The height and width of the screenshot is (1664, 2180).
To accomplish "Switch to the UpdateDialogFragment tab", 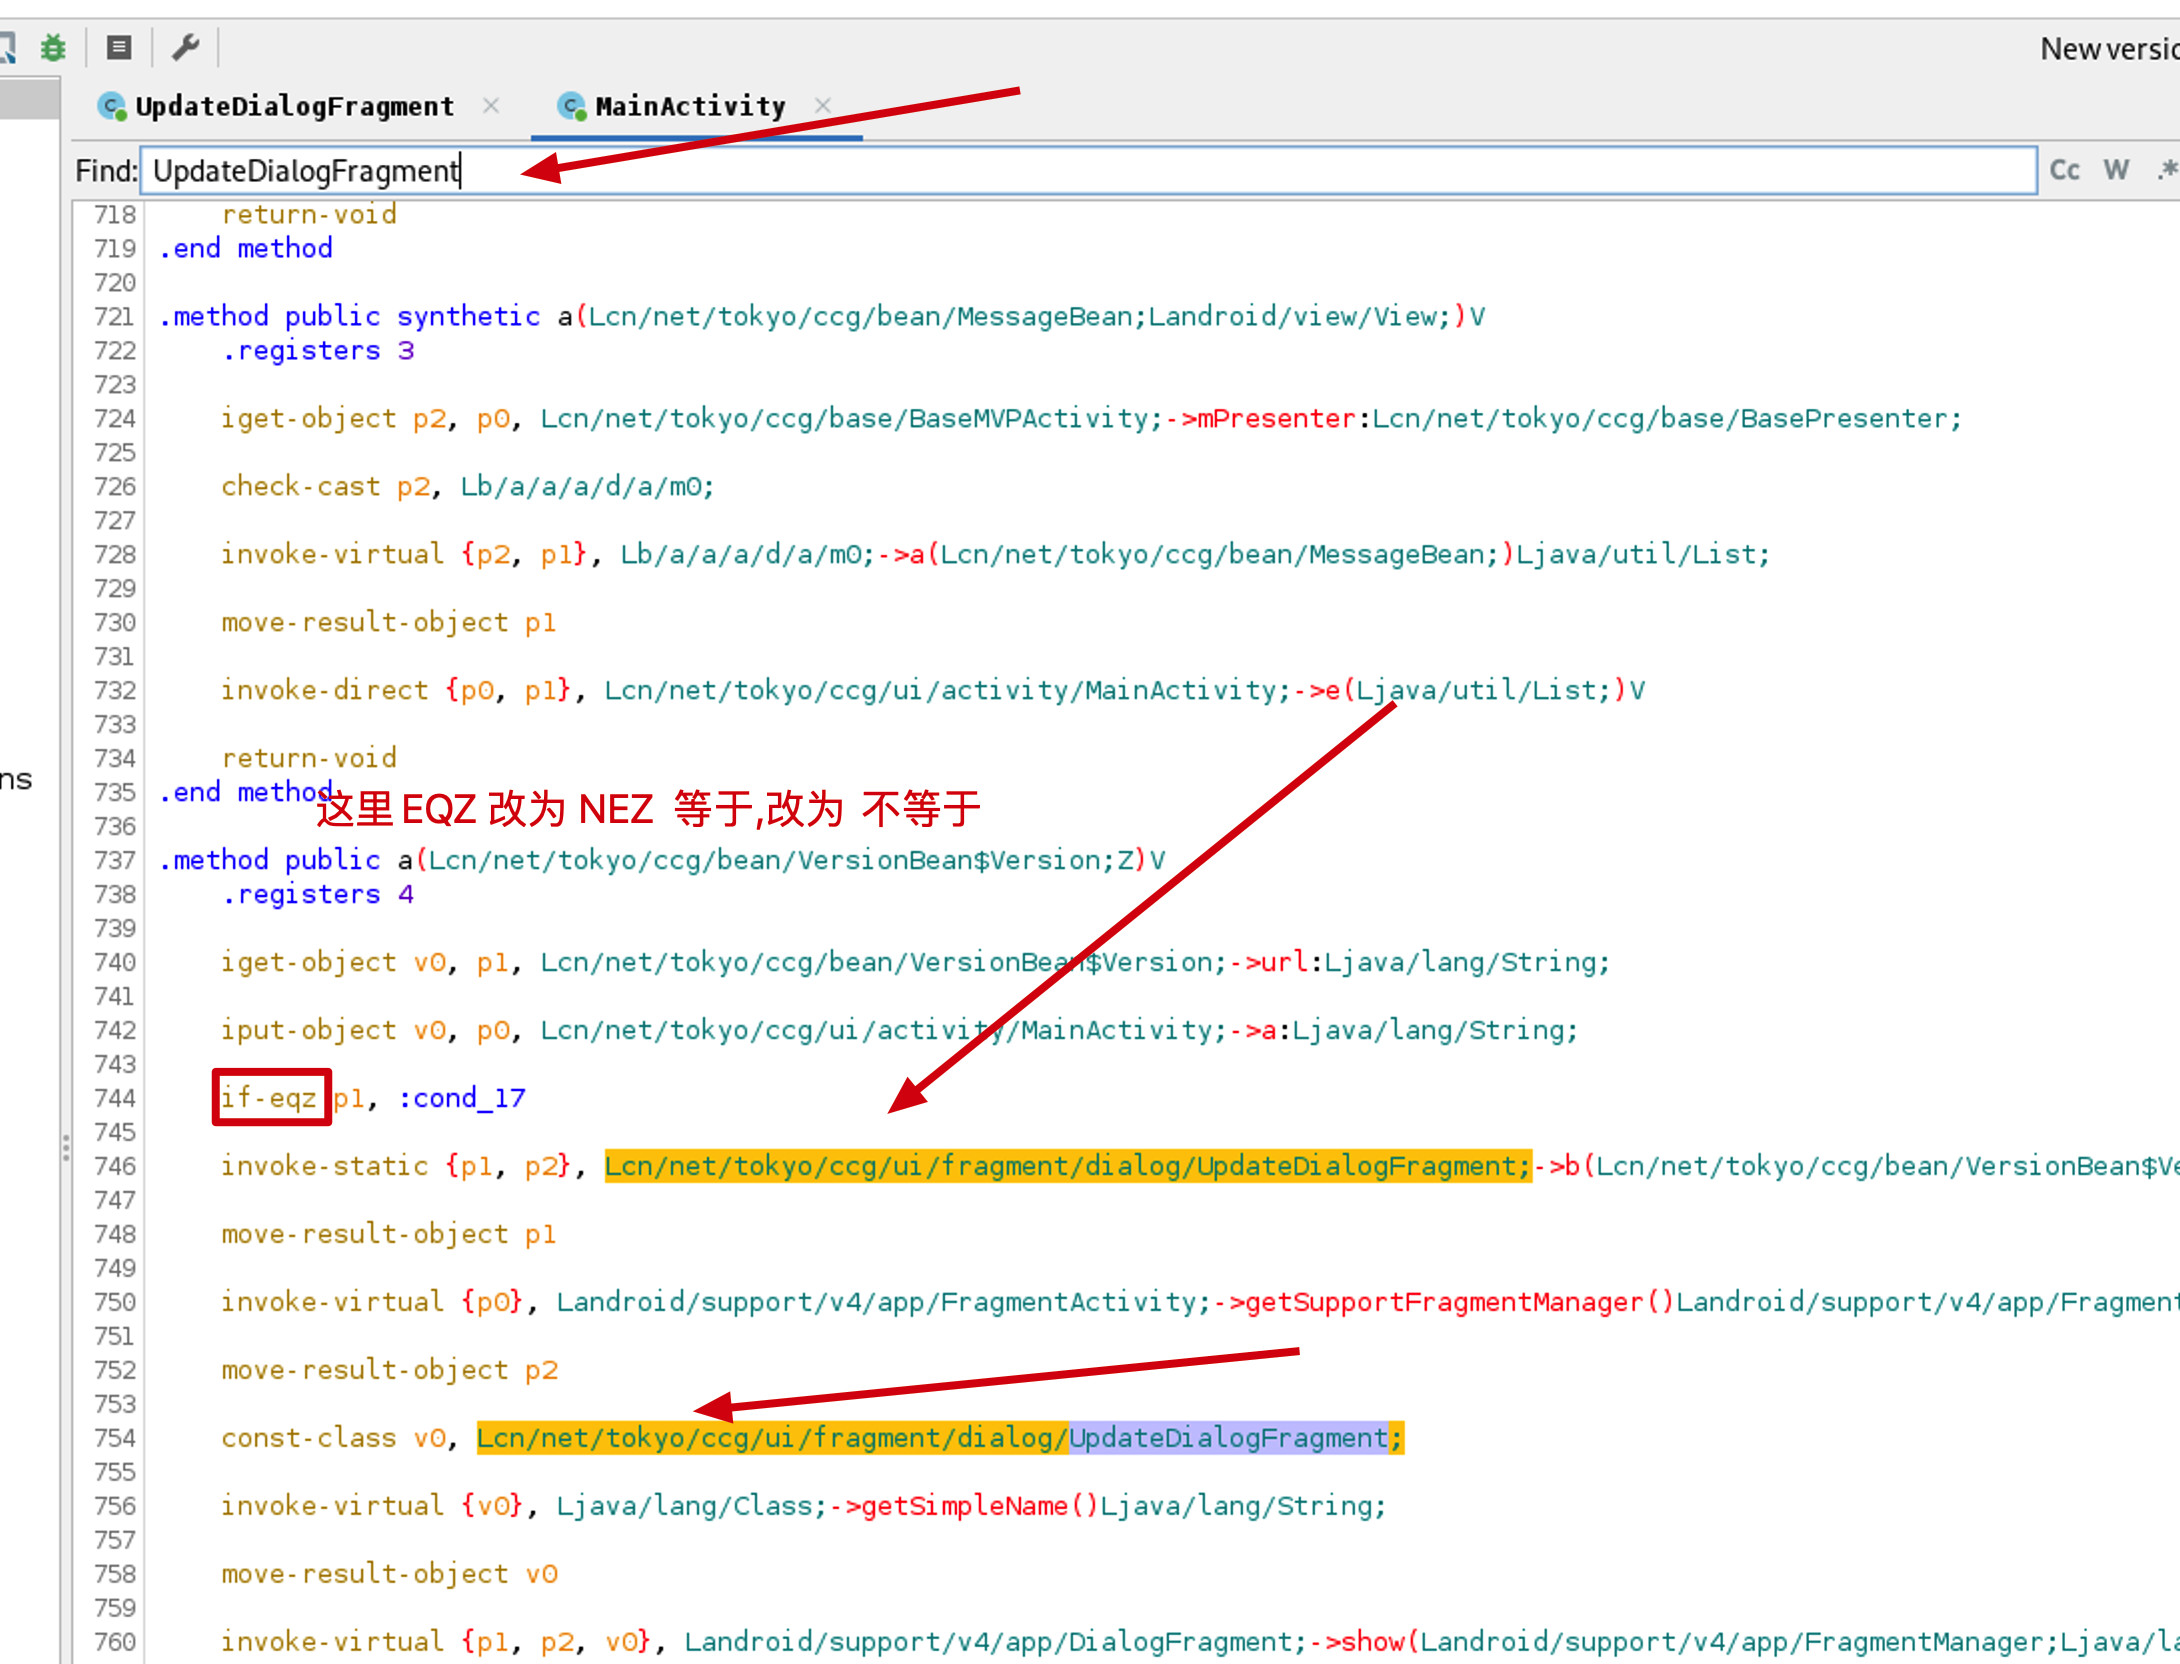I will (x=294, y=106).
